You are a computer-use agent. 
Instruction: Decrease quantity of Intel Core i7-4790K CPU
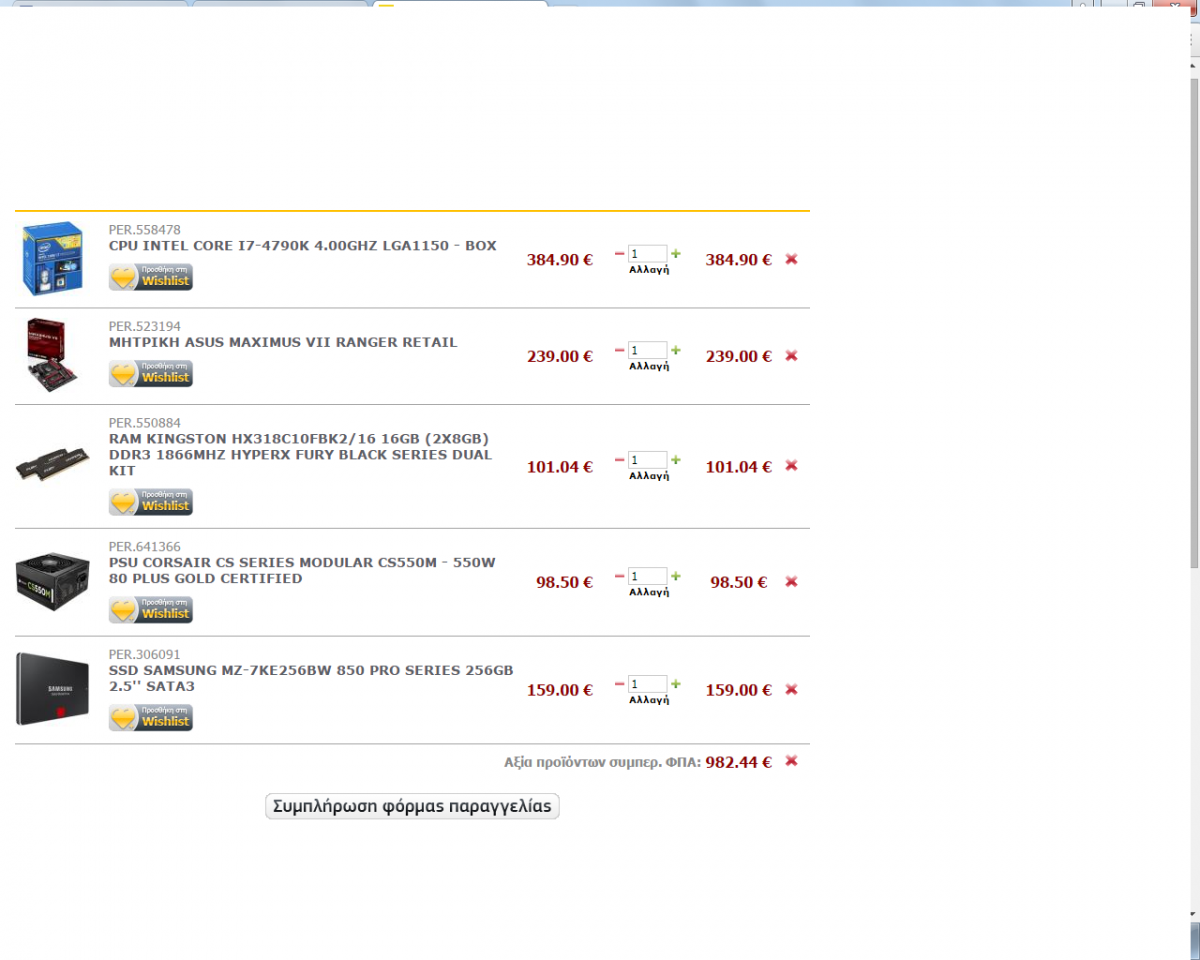click(x=619, y=253)
